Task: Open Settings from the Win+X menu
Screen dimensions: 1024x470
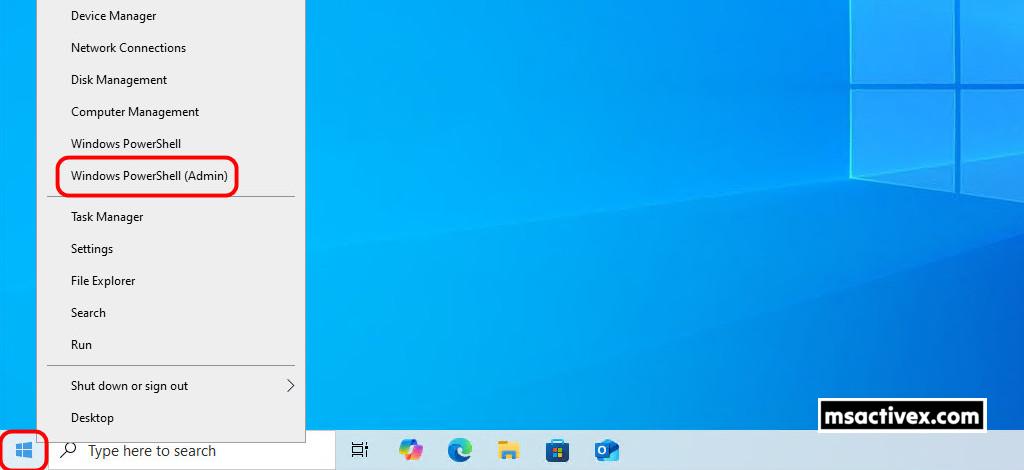Action: [92, 249]
